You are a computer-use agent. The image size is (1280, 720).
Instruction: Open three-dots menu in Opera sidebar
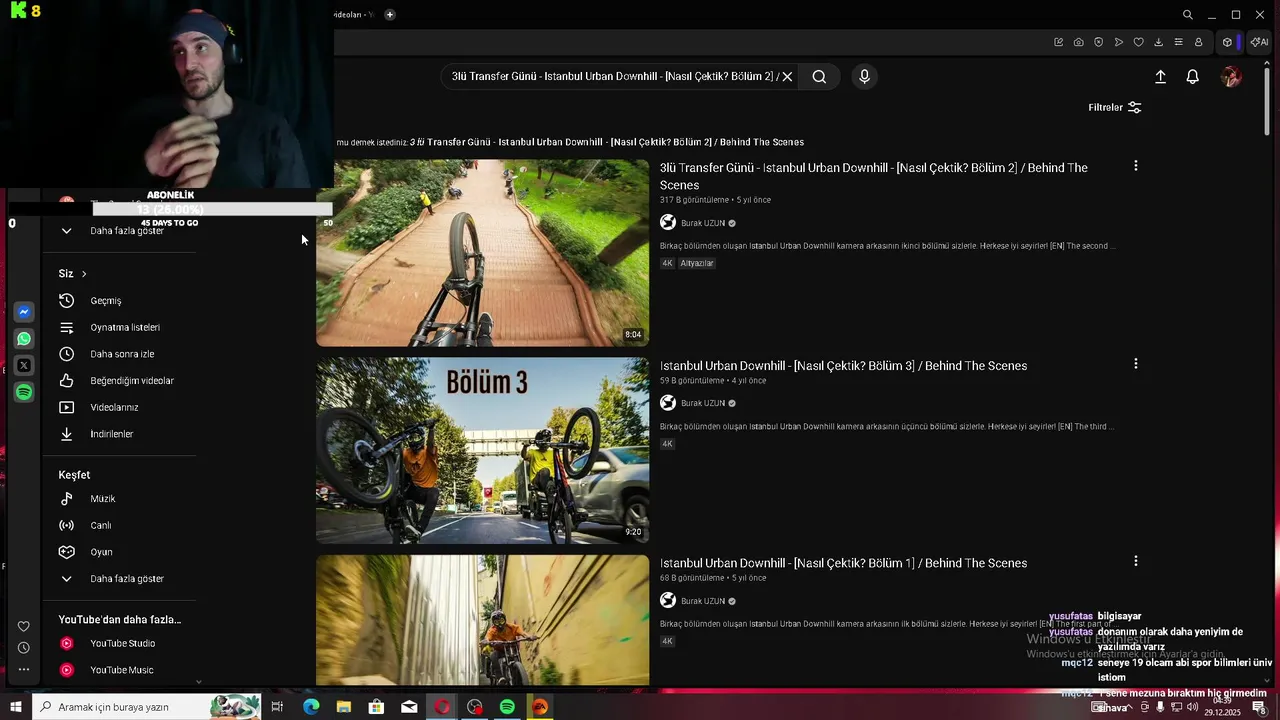pos(24,670)
